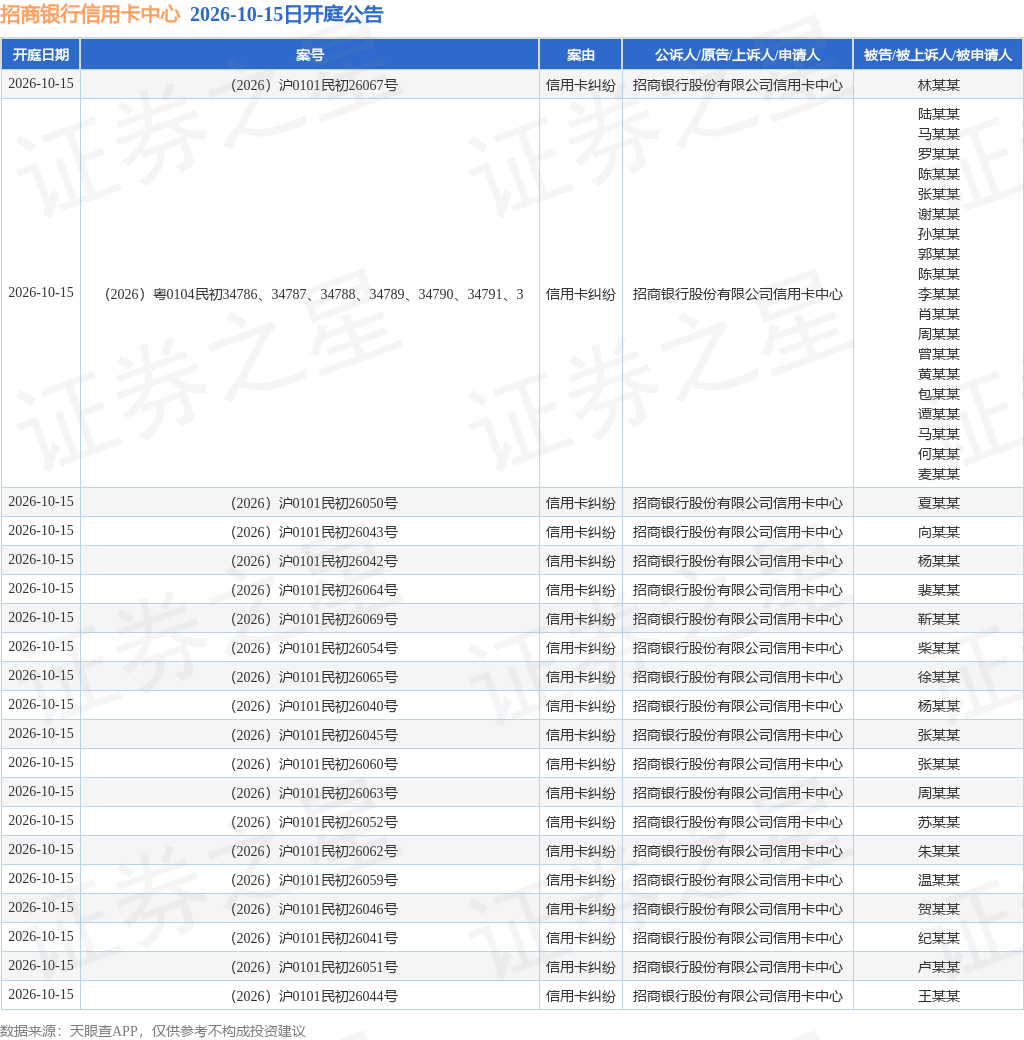The width and height of the screenshot is (1024, 1040).
Task: Select defendant "谭某某" in the multi-name cell
Action: (938, 414)
